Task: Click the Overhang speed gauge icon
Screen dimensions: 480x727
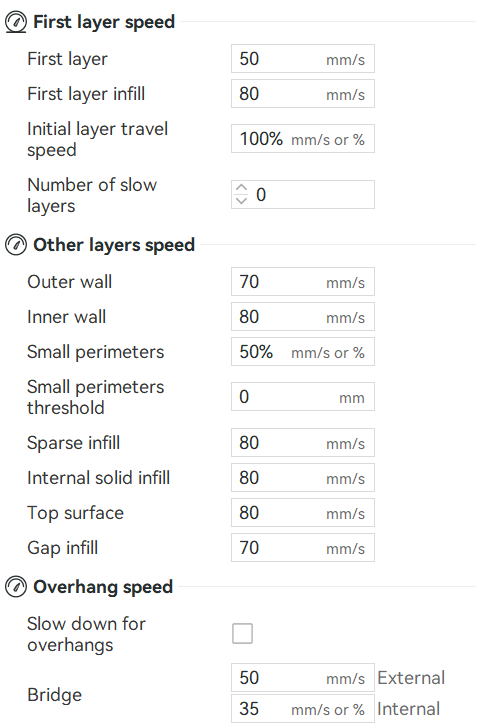Action: click(16, 587)
